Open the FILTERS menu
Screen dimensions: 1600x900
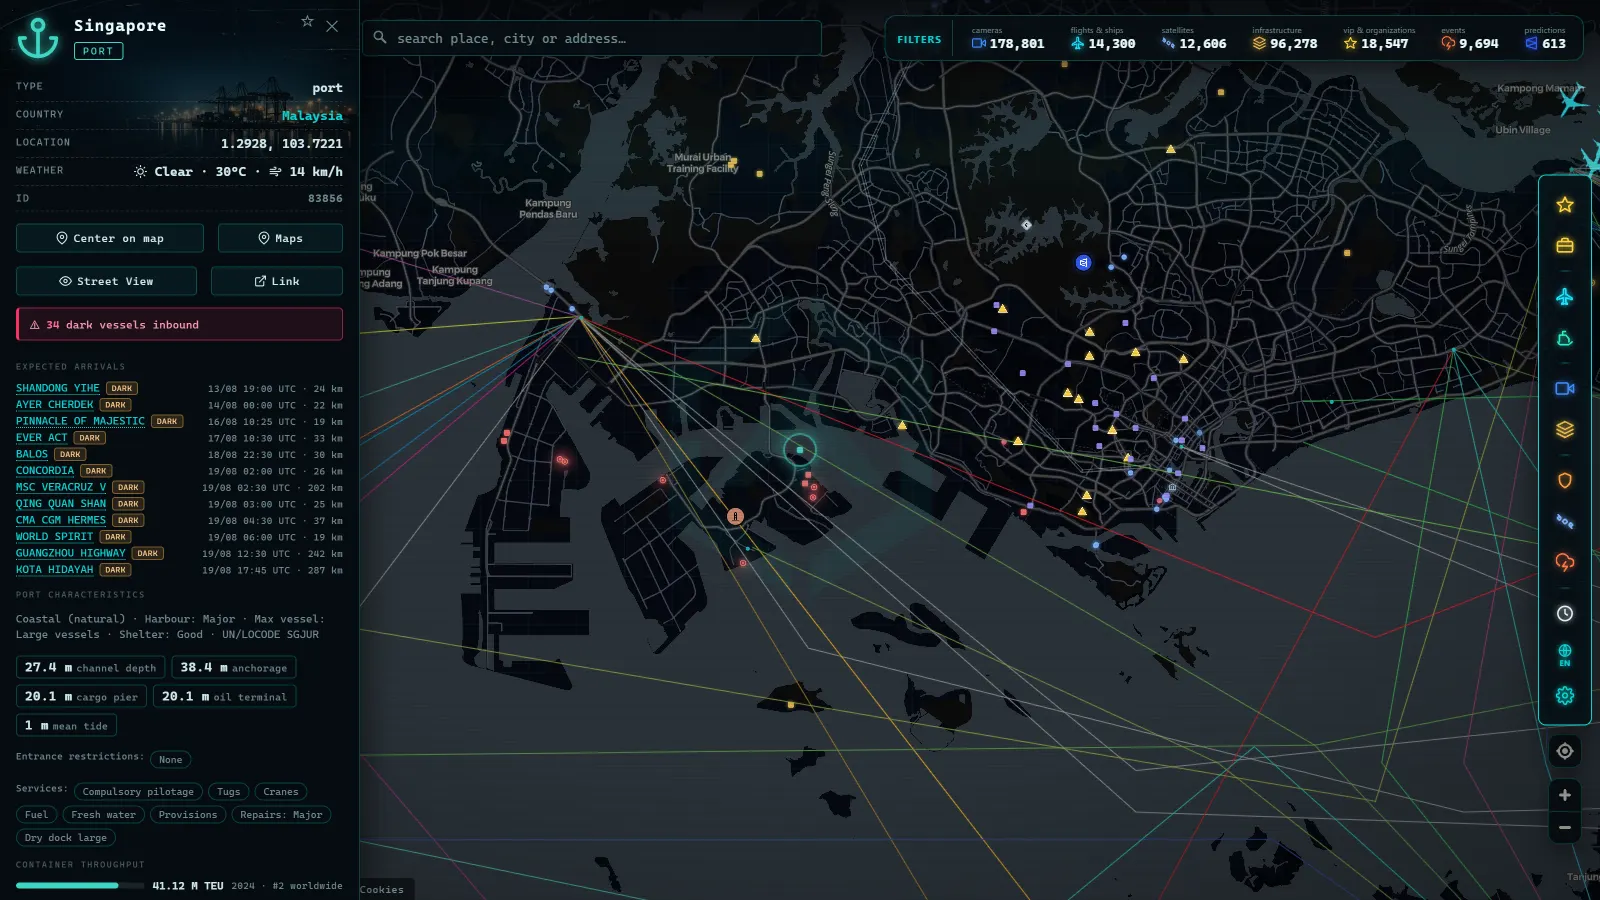[x=918, y=40]
